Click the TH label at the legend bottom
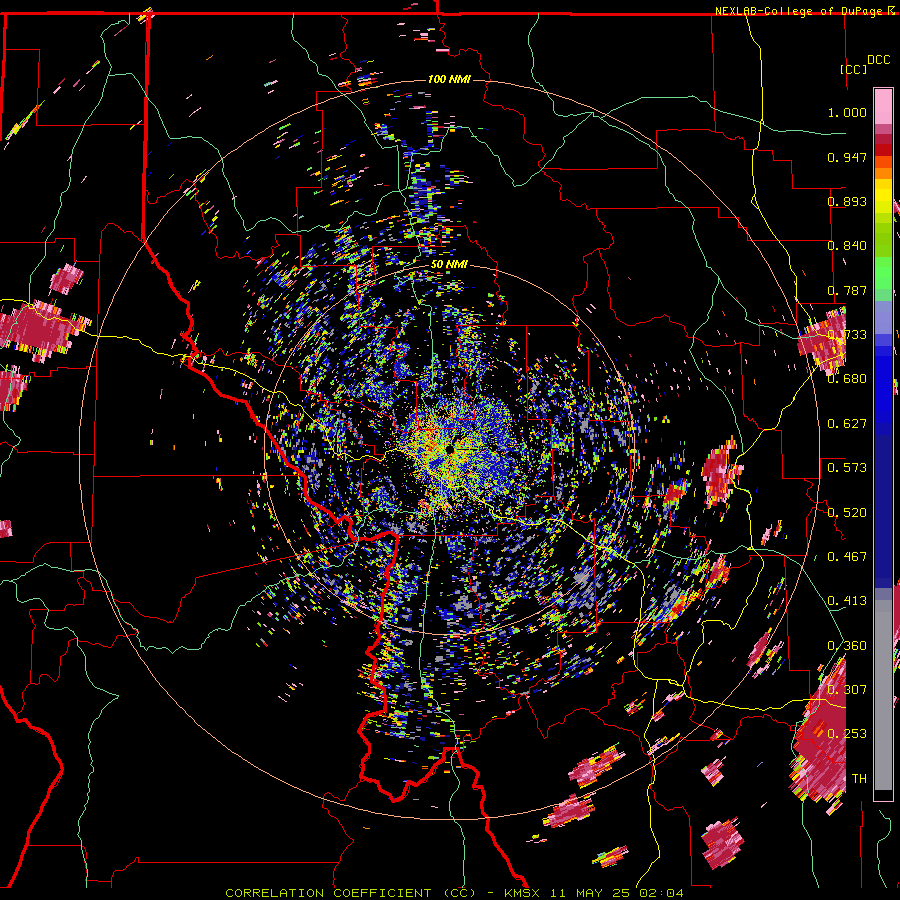This screenshot has height=900, width=900. (859, 778)
